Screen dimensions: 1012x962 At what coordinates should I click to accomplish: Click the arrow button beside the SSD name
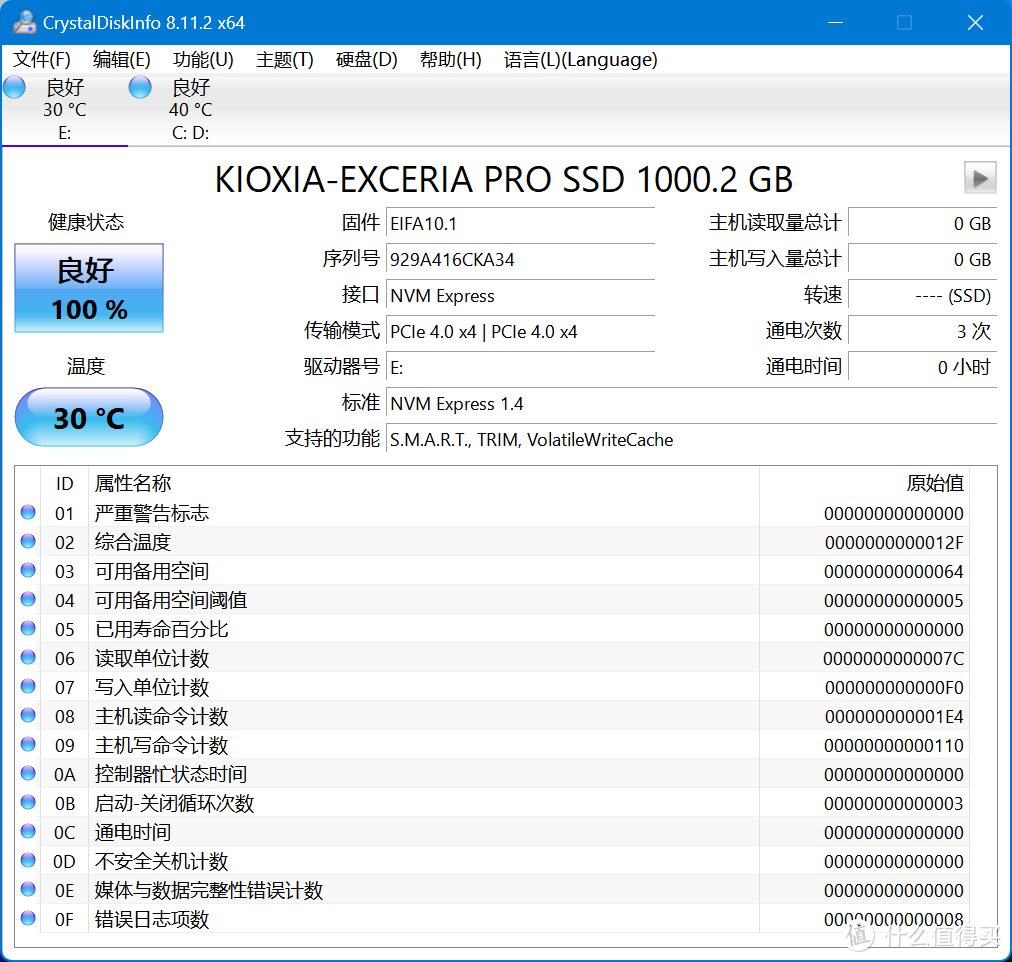coord(980,178)
